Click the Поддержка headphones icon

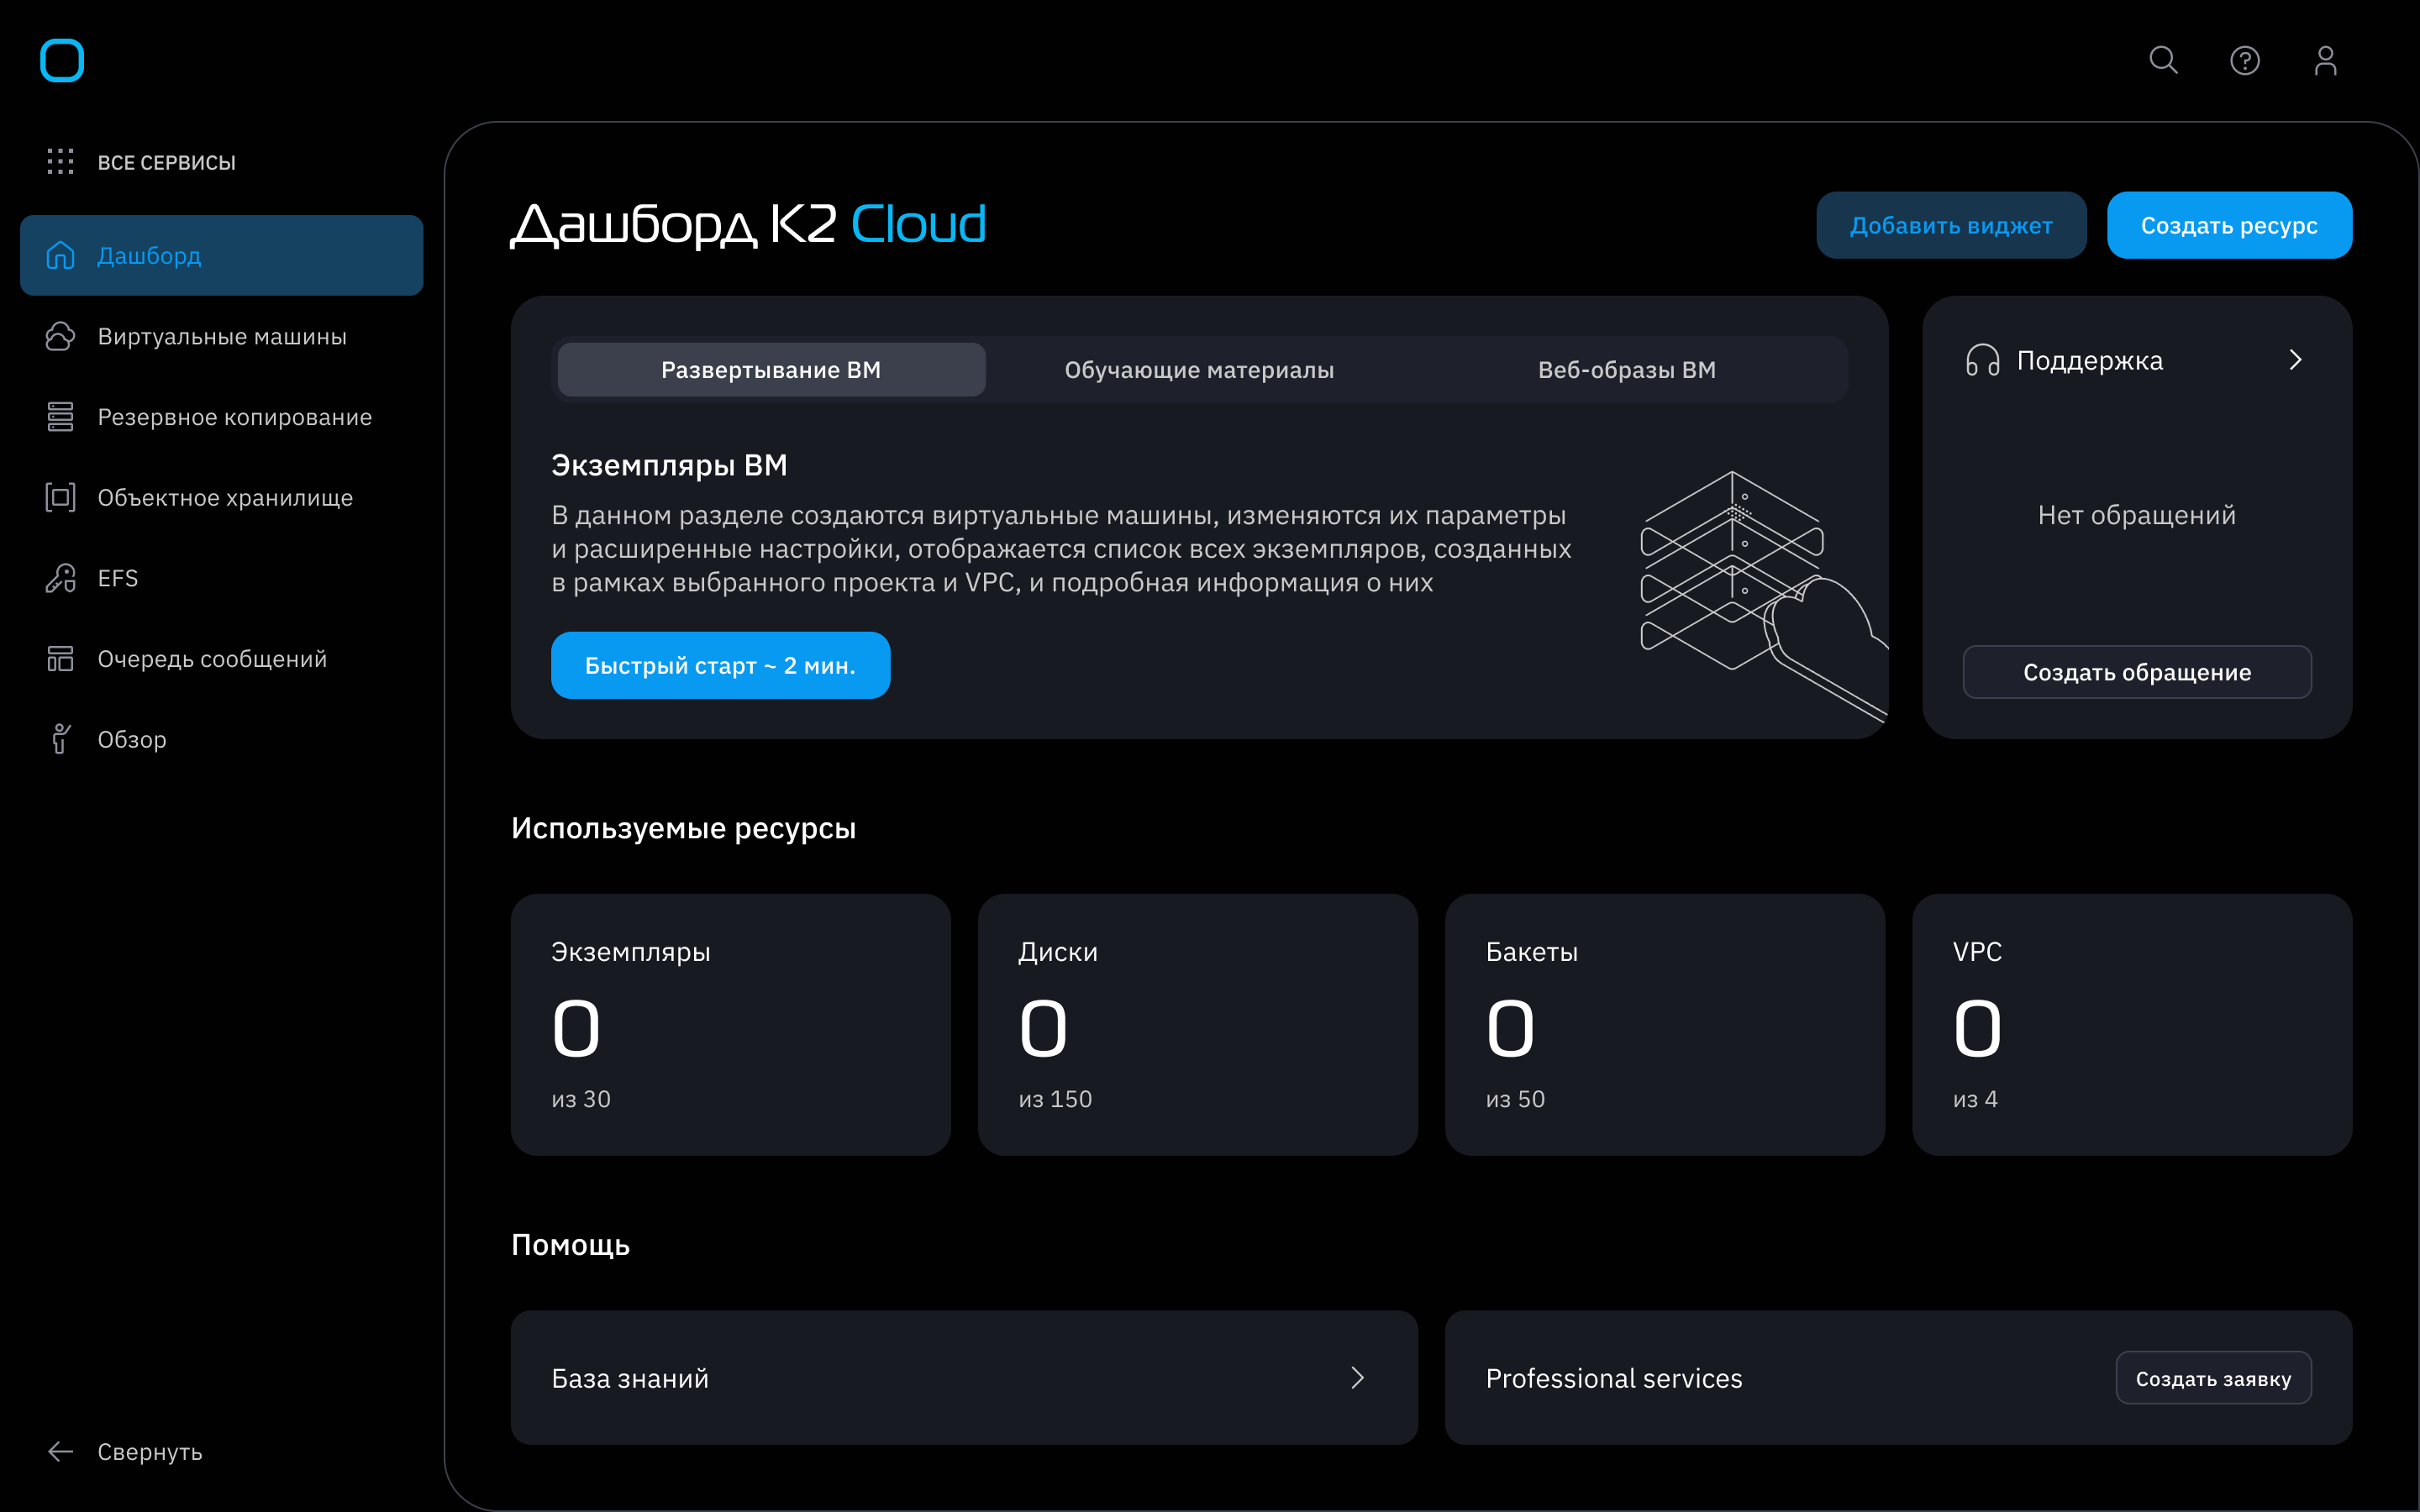[x=1982, y=360]
